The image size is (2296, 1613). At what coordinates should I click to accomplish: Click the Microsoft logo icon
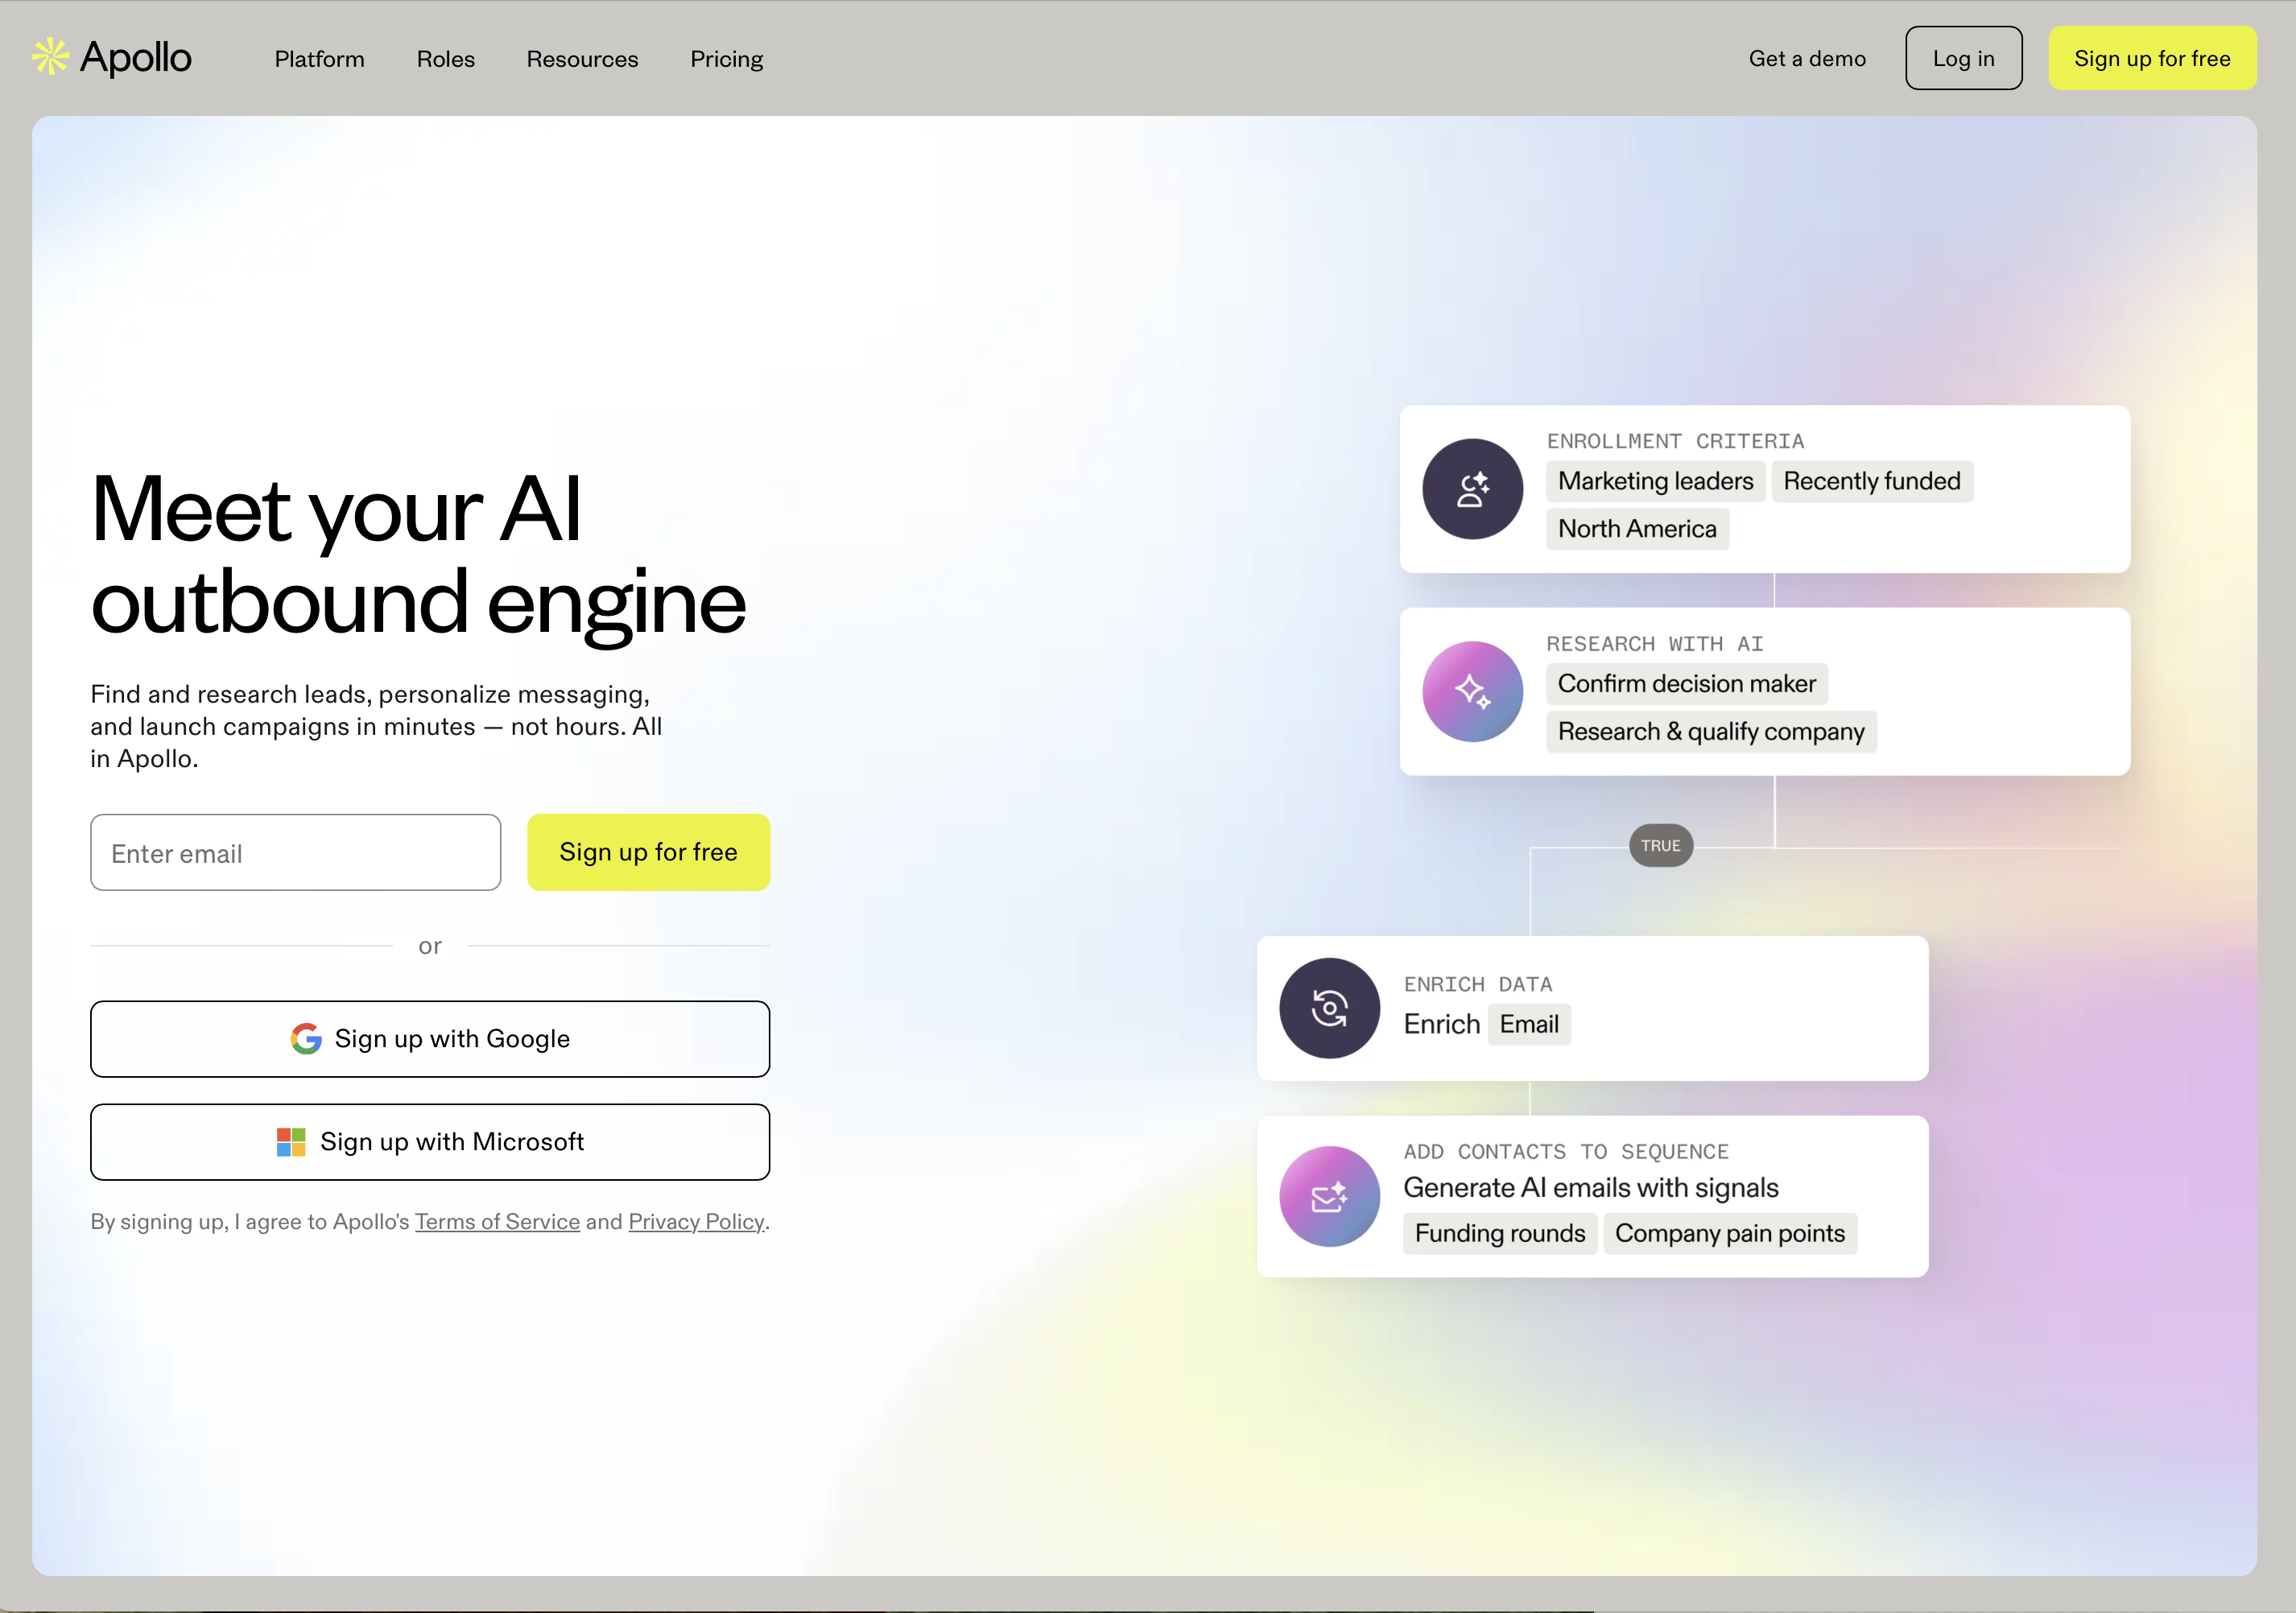click(x=291, y=1142)
